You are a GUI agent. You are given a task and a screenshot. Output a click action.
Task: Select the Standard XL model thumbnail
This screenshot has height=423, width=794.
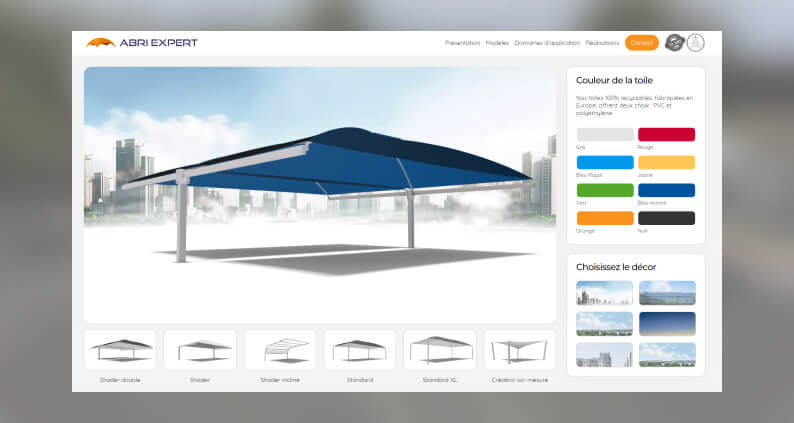440,350
